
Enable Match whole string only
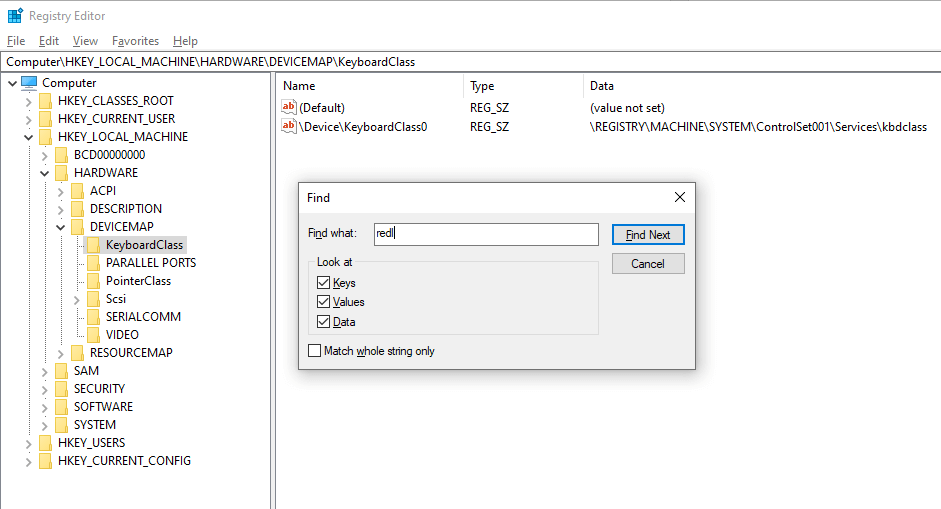pos(314,351)
